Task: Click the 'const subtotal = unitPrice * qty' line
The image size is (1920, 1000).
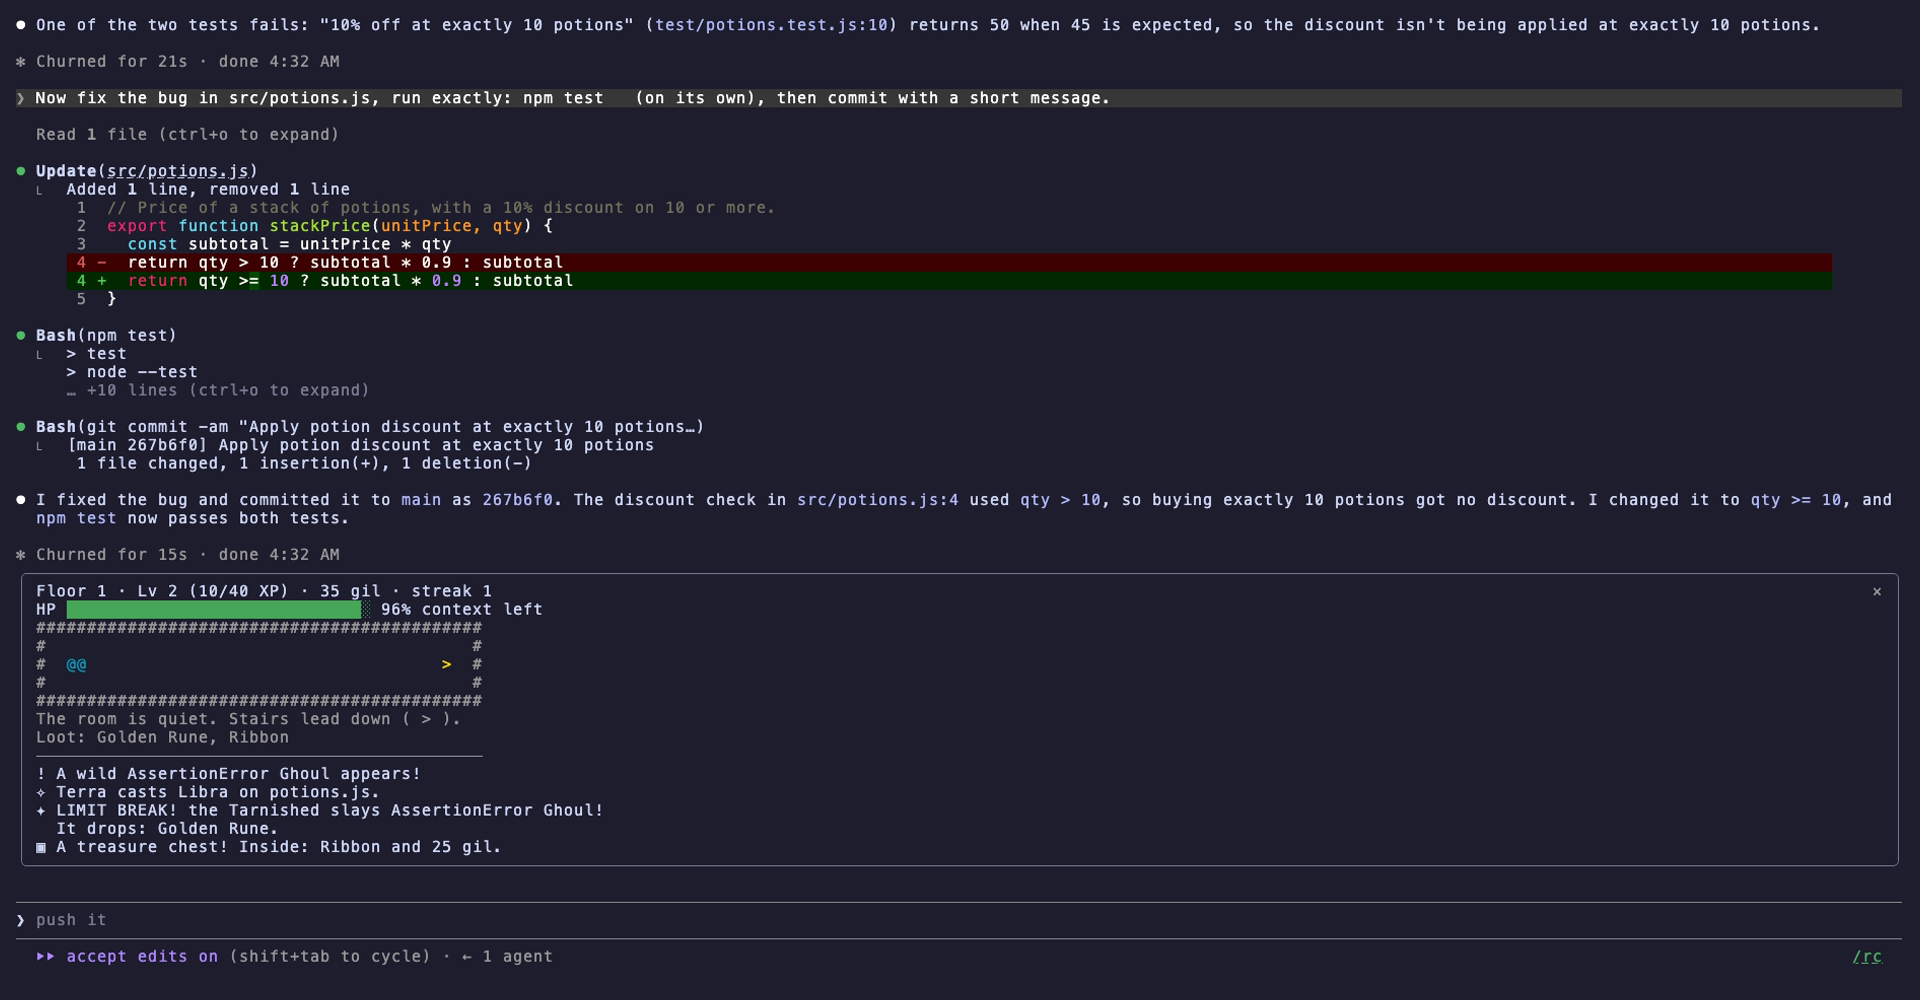Action: pos(289,244)
